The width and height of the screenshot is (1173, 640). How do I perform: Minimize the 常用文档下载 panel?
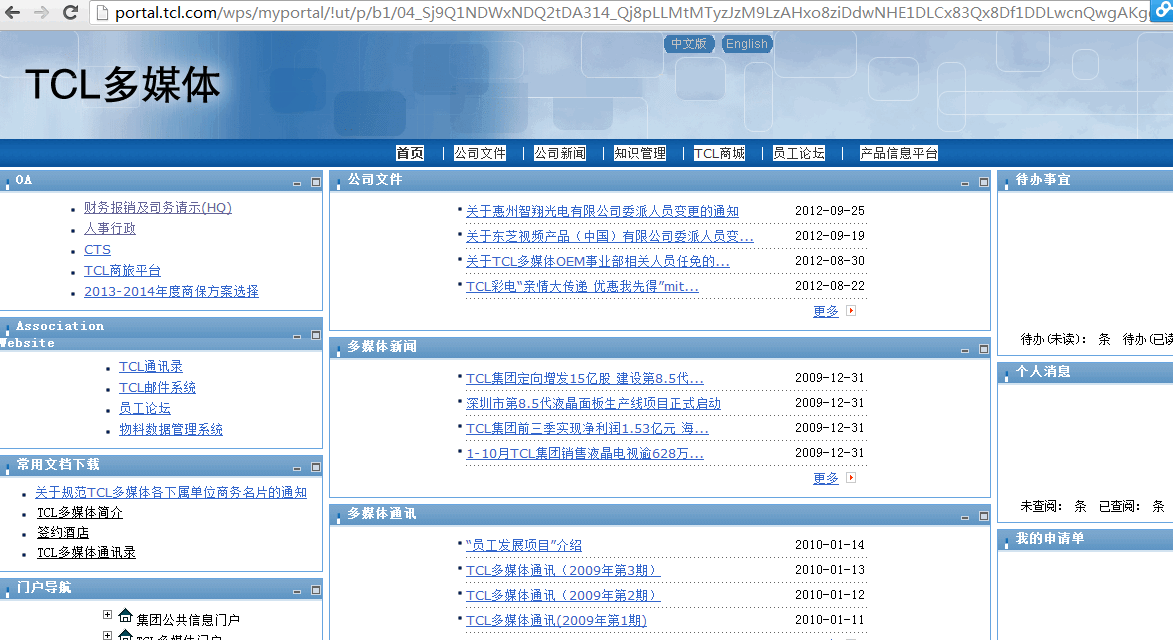click(x=297, y=468)
